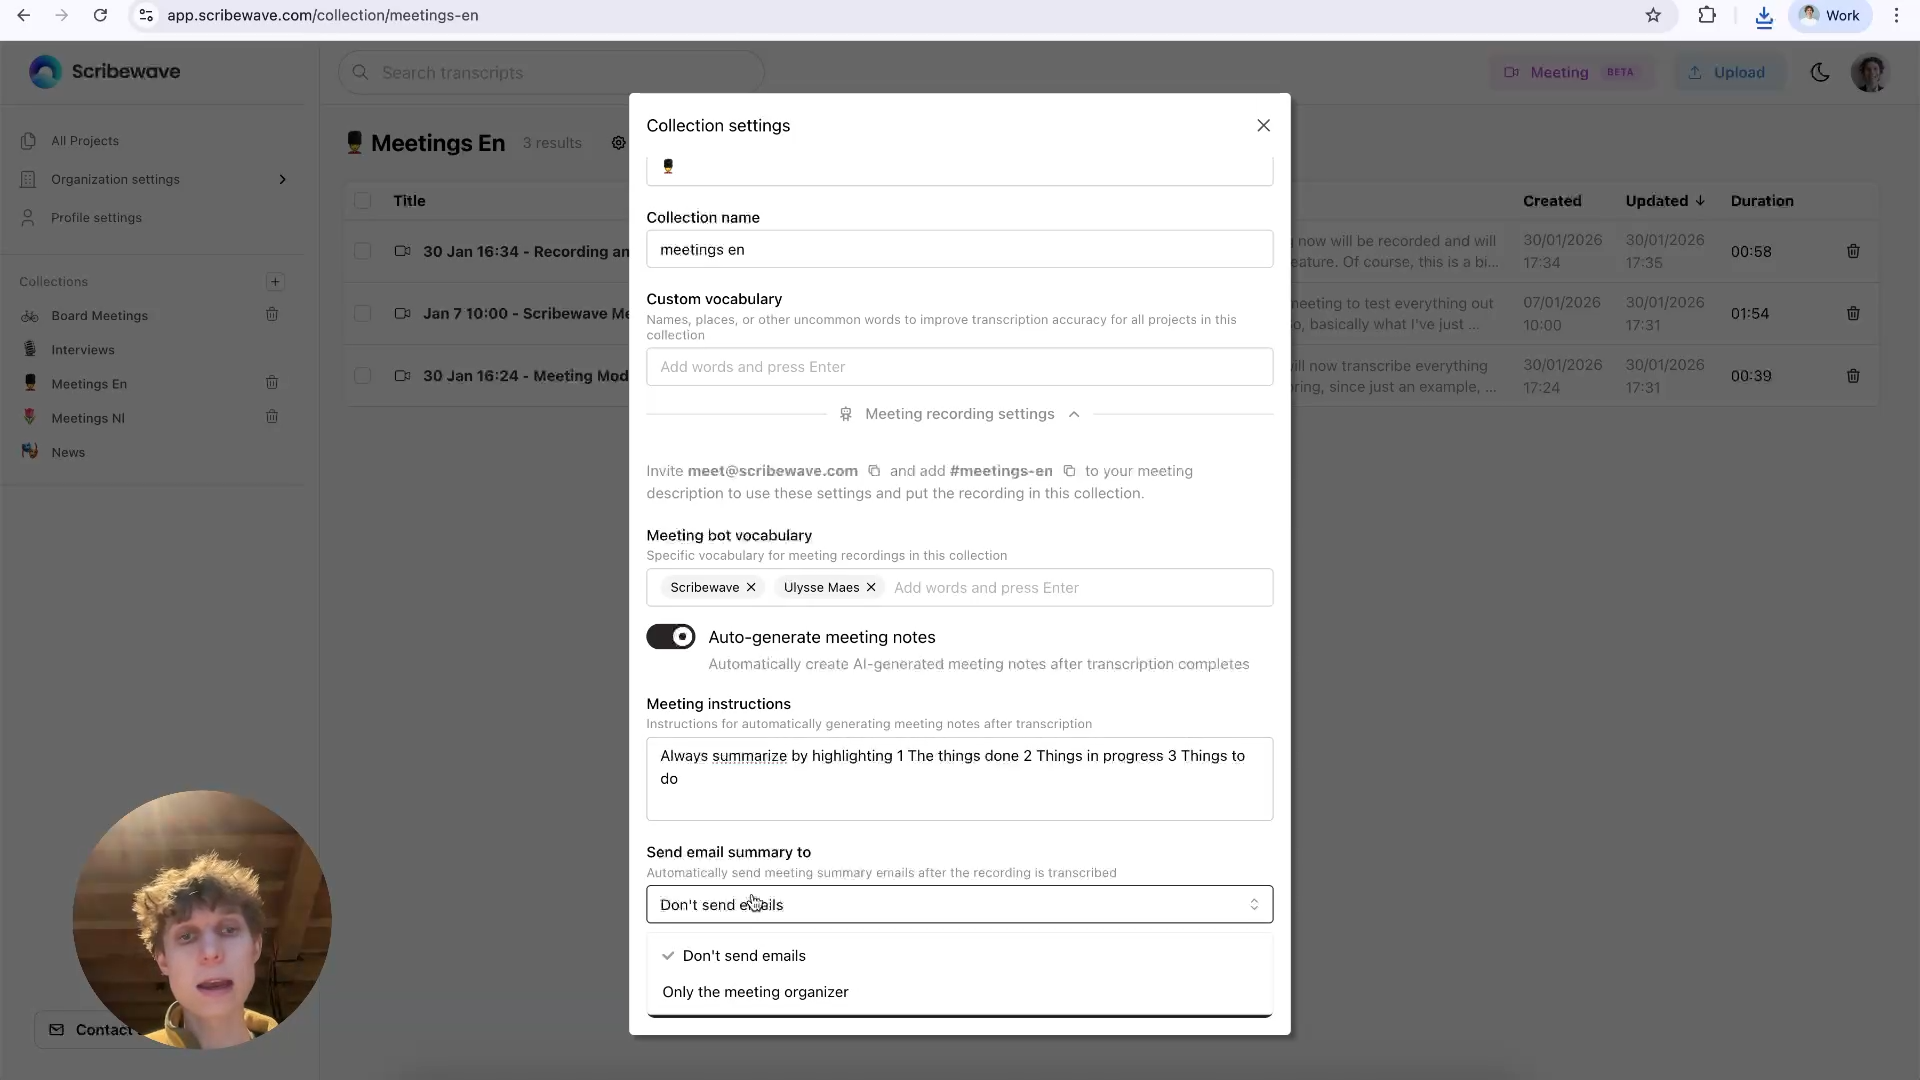This screenshot has height=1080, width=1920.
Task: Open Meetings Nl collection in sidebar
Action: [x=88, y=418]
